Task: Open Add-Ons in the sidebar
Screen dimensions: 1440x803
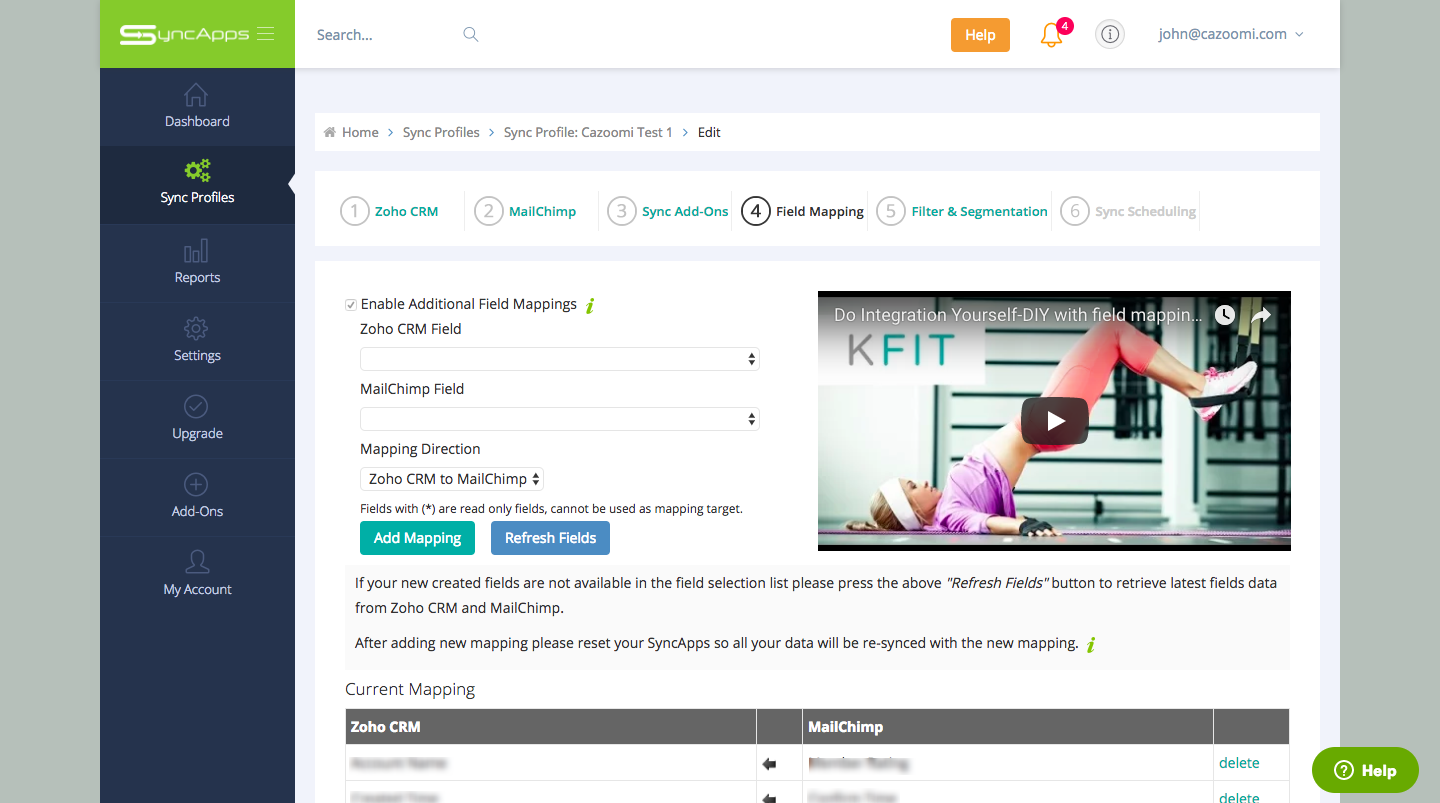Action: pyautogui.click(x=197, y=497)
